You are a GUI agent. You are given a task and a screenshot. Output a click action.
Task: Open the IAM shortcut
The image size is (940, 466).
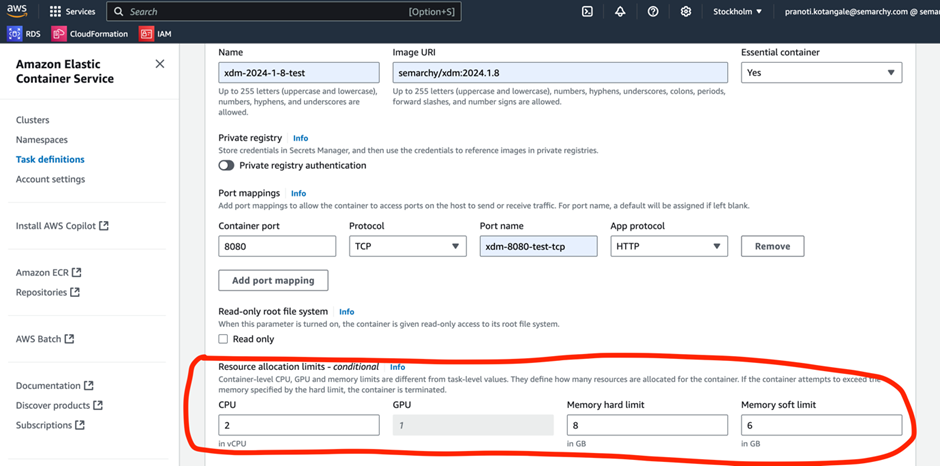click(155, 34)
